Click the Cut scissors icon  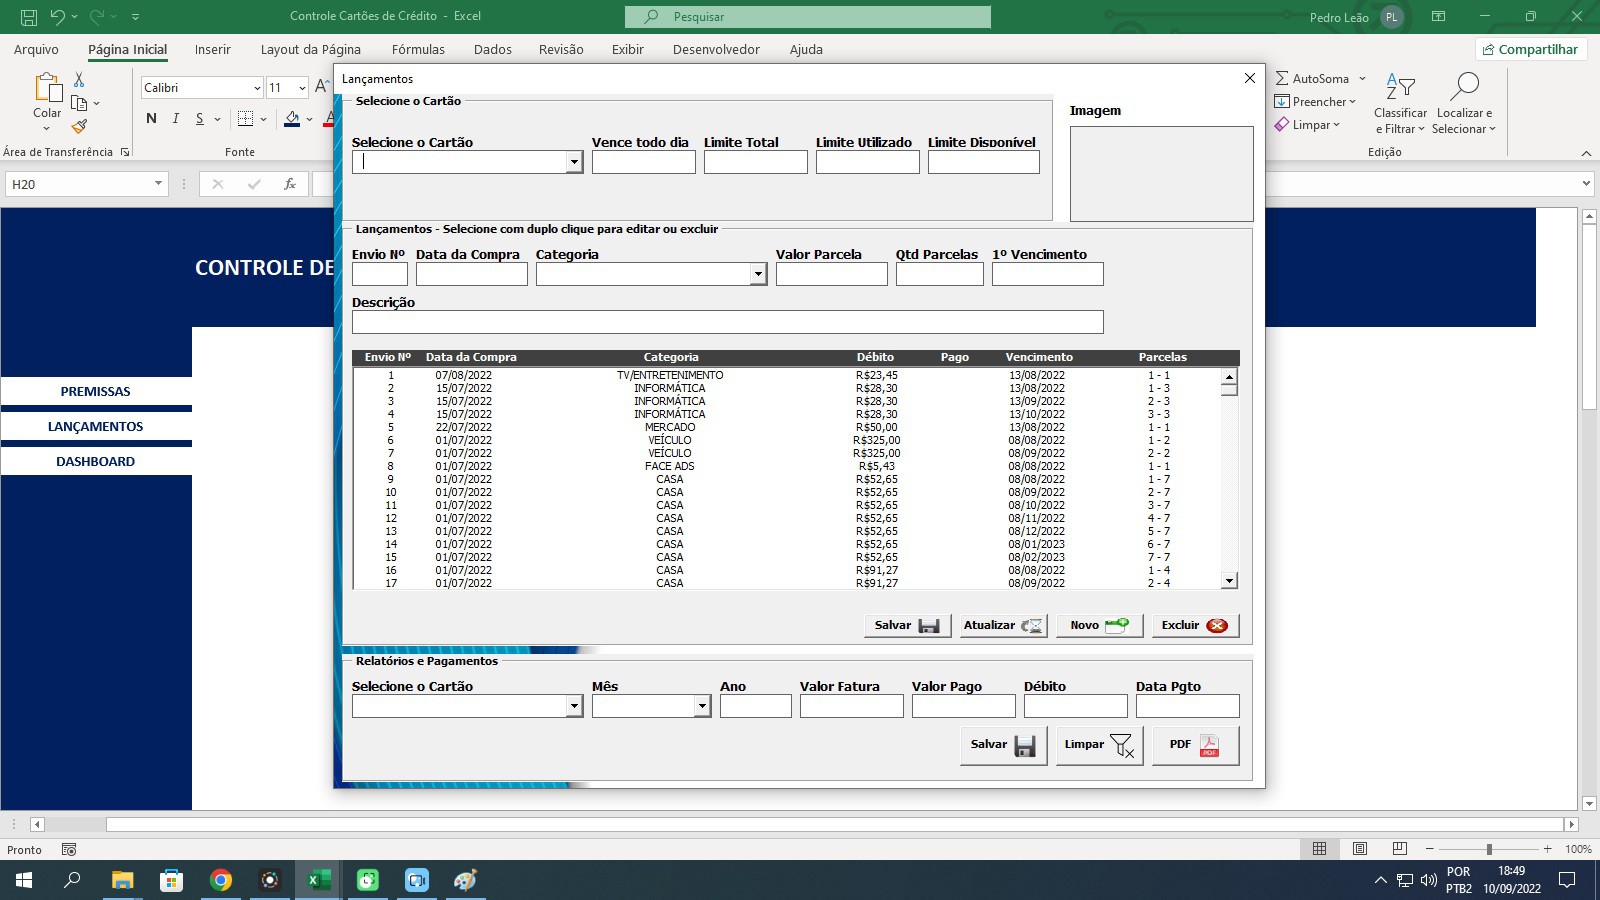(x=79, y=80)
